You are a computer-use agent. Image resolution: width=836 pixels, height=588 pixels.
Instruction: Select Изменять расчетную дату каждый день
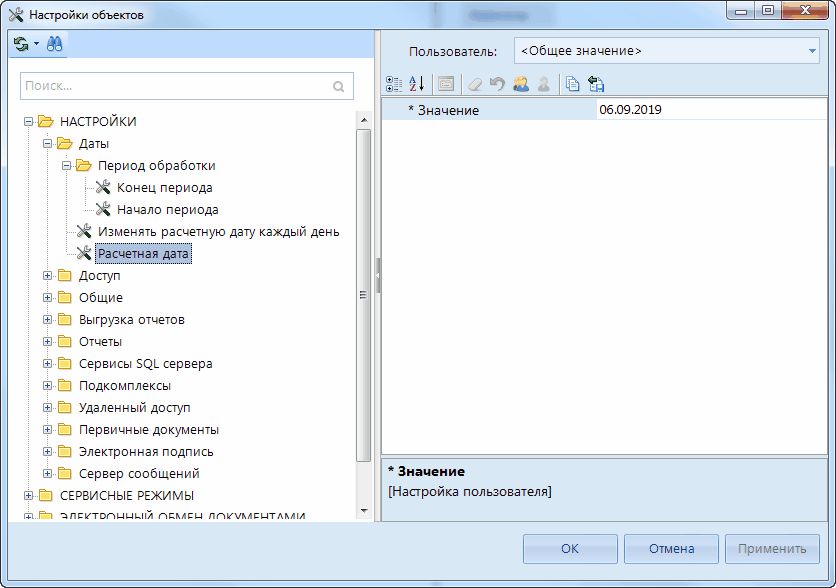tap(218, 231)
